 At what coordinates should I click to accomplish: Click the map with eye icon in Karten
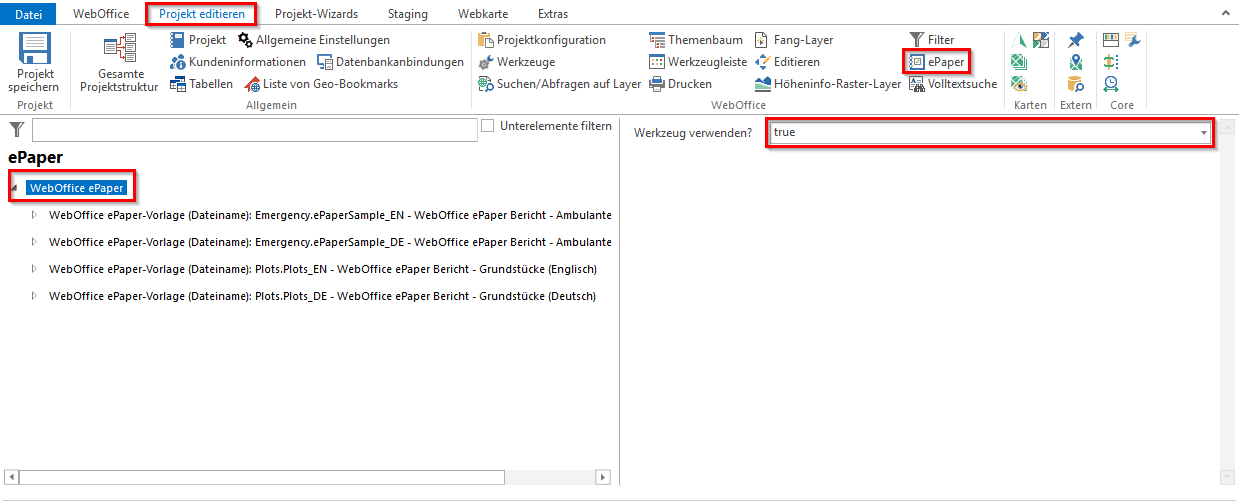pos(1019,84)
